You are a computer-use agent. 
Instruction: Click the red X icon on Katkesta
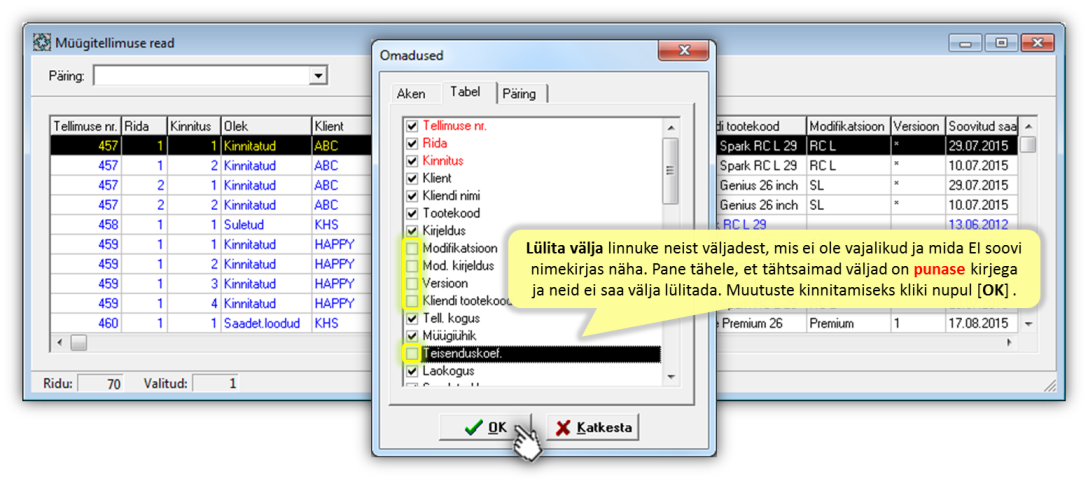[x=565, y=428]
